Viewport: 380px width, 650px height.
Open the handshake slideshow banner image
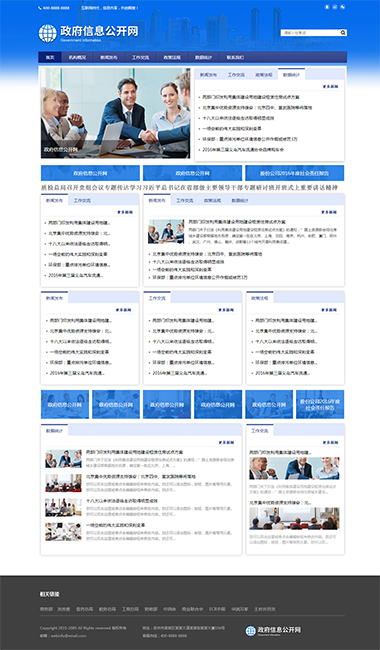click(116, 113)
